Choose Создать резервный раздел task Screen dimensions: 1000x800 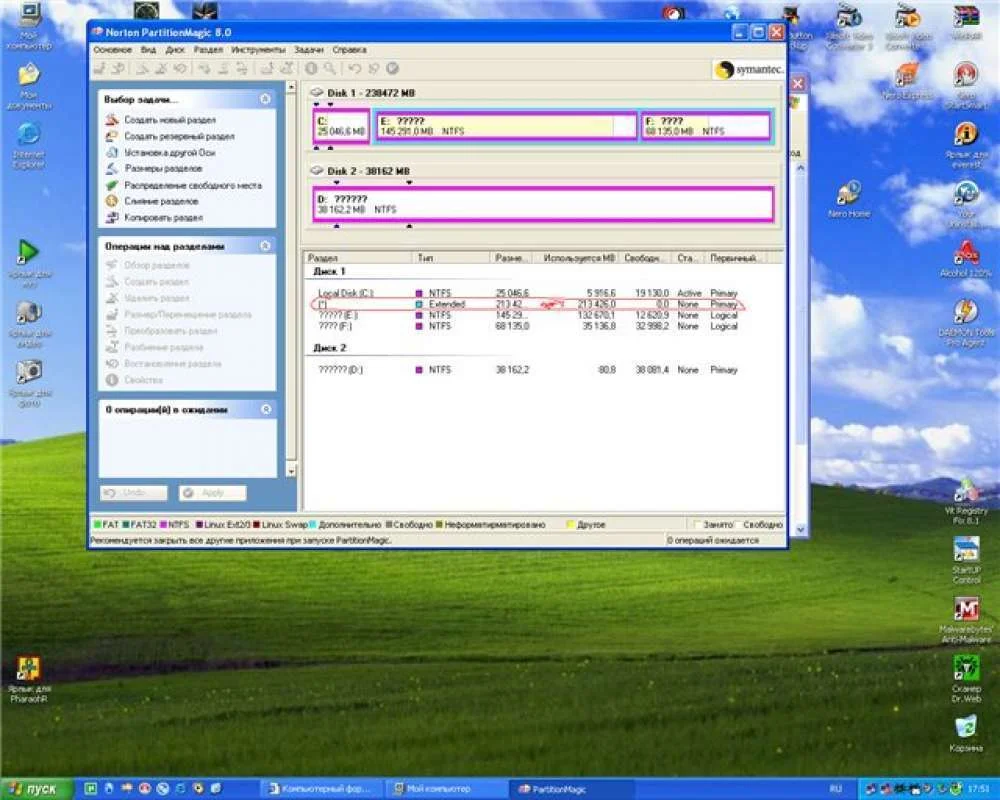tap(179, 137)
